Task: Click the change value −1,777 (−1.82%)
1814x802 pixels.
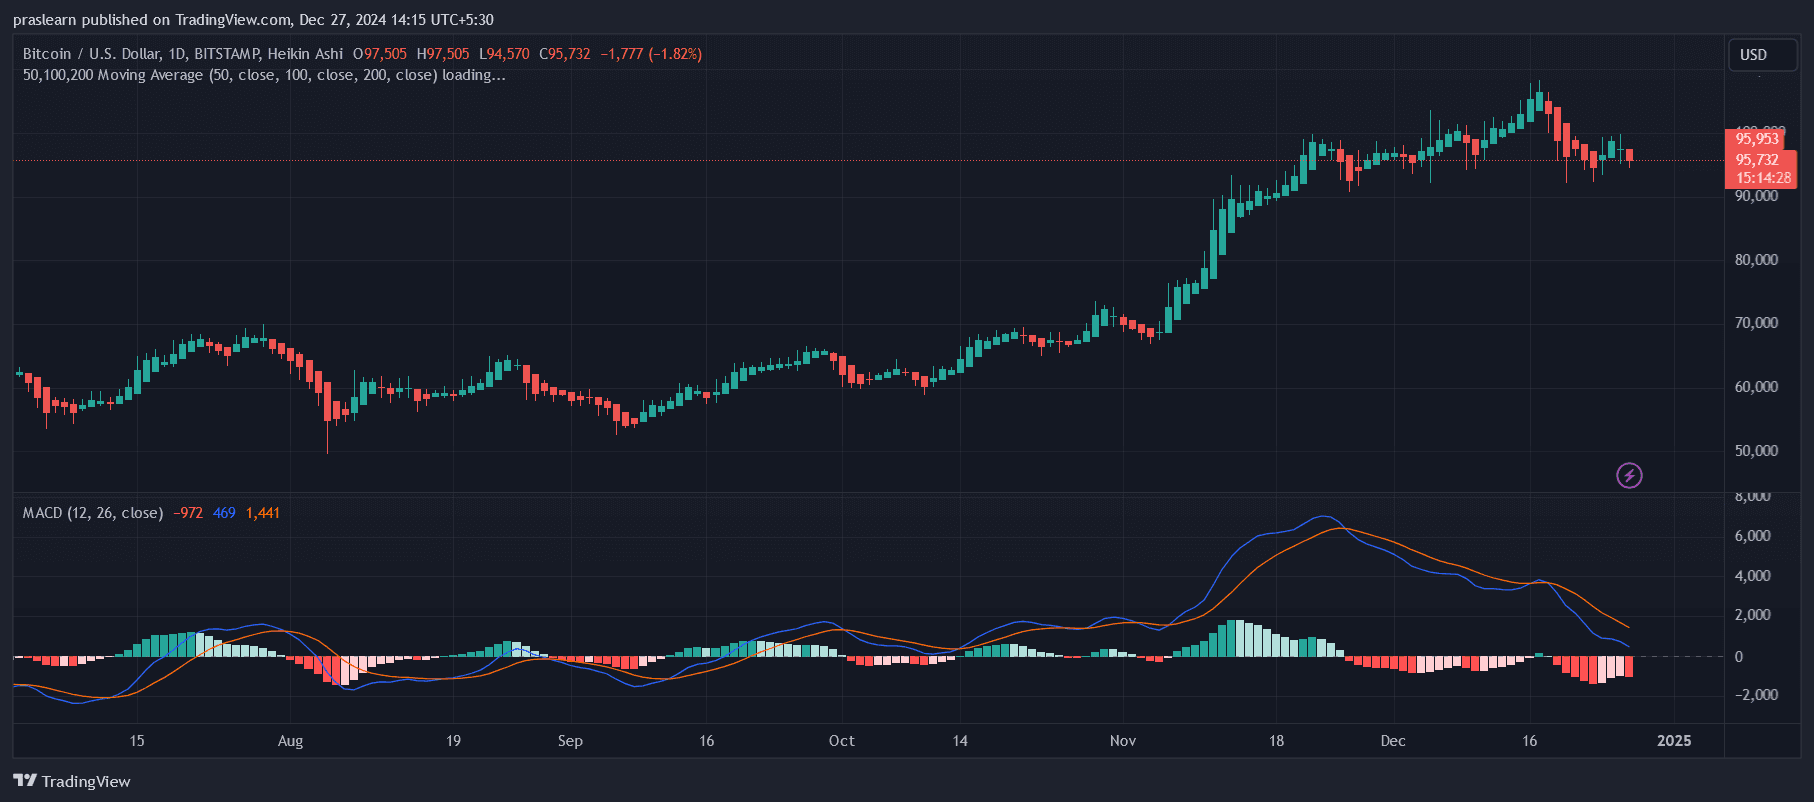Action: [651, 54]
